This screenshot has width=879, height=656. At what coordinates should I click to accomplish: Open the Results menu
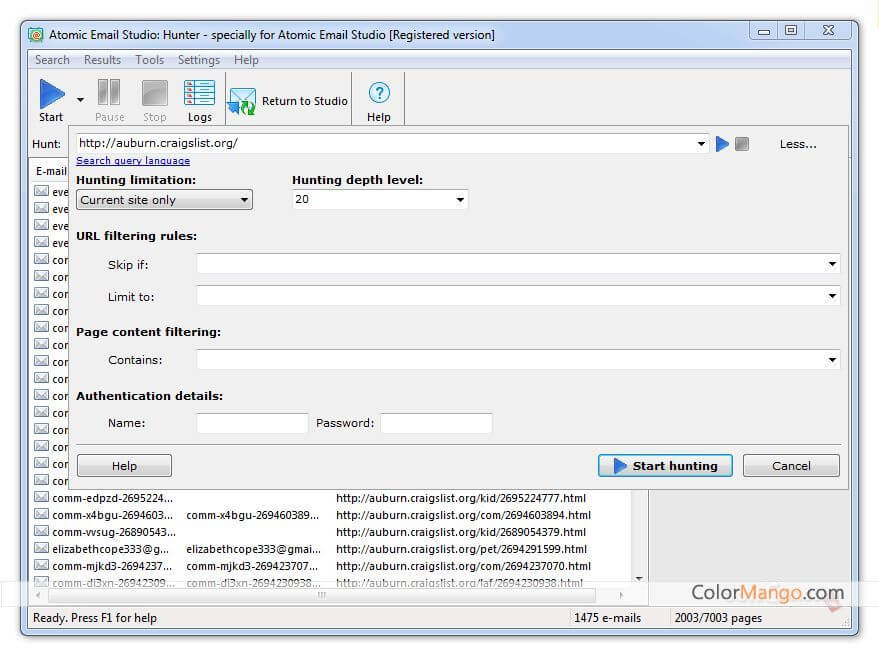pyautogui.click(x=102, y=60)
